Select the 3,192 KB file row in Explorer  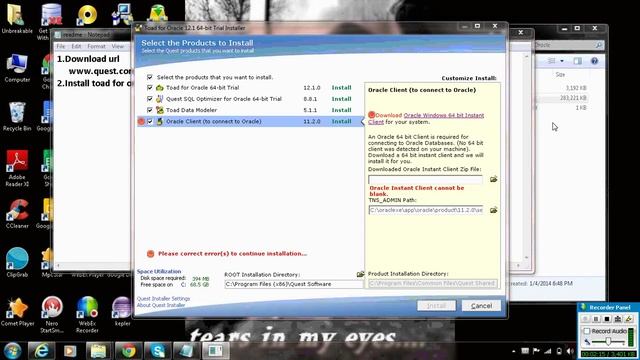coord(562,88)
